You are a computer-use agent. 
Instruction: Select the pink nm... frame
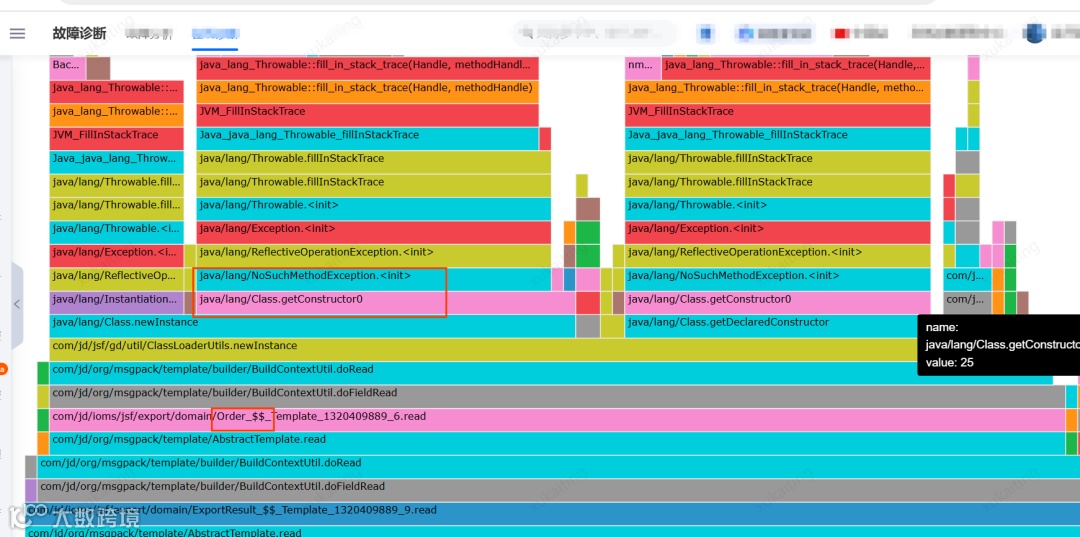tap(643, 67)
